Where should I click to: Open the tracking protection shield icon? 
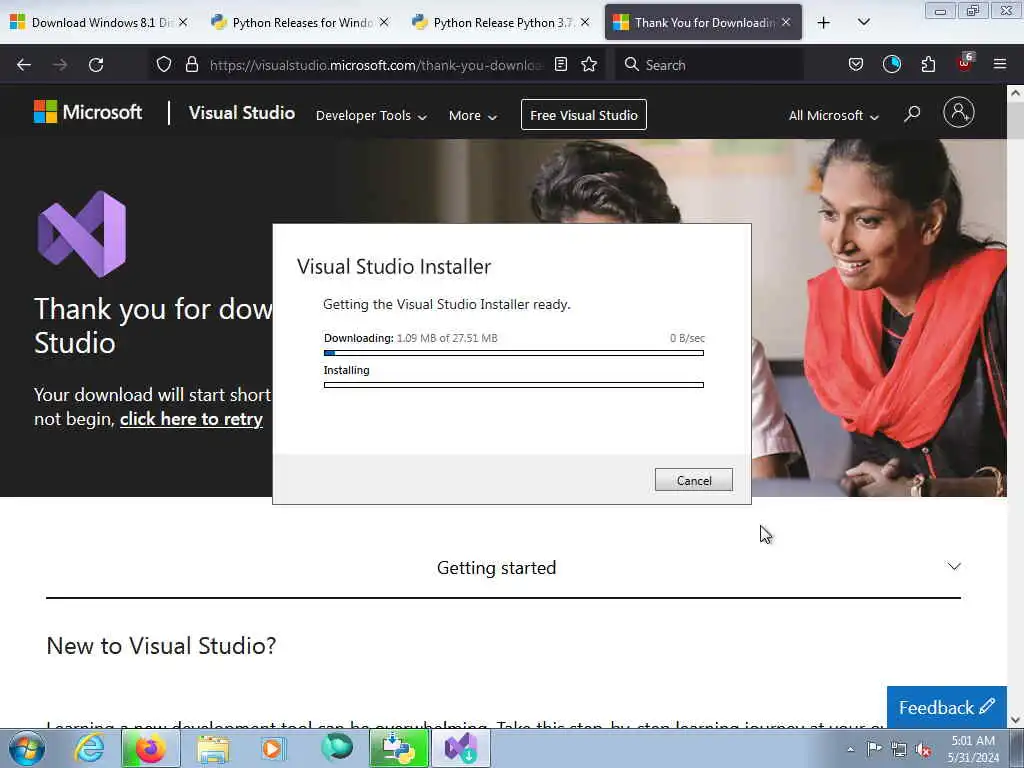point(164,64)
